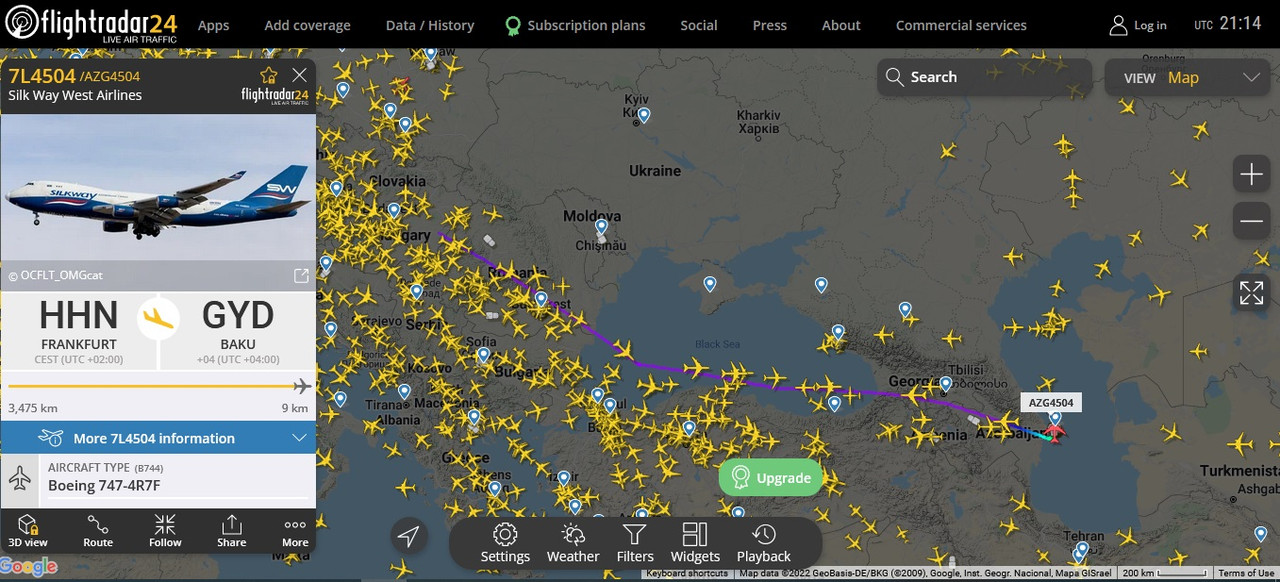Open the Add coverage menu
This screenshot has width=1280, height=582.
(307, 25)
